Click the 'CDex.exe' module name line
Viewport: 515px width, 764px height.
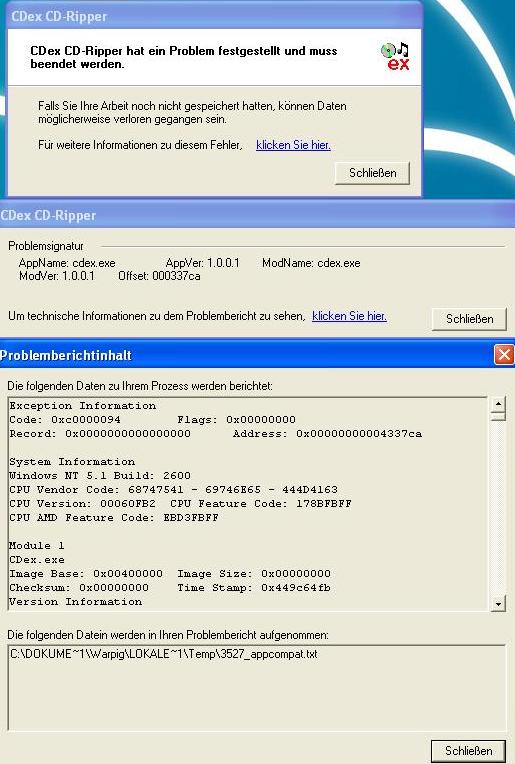(x=37, y=560)
